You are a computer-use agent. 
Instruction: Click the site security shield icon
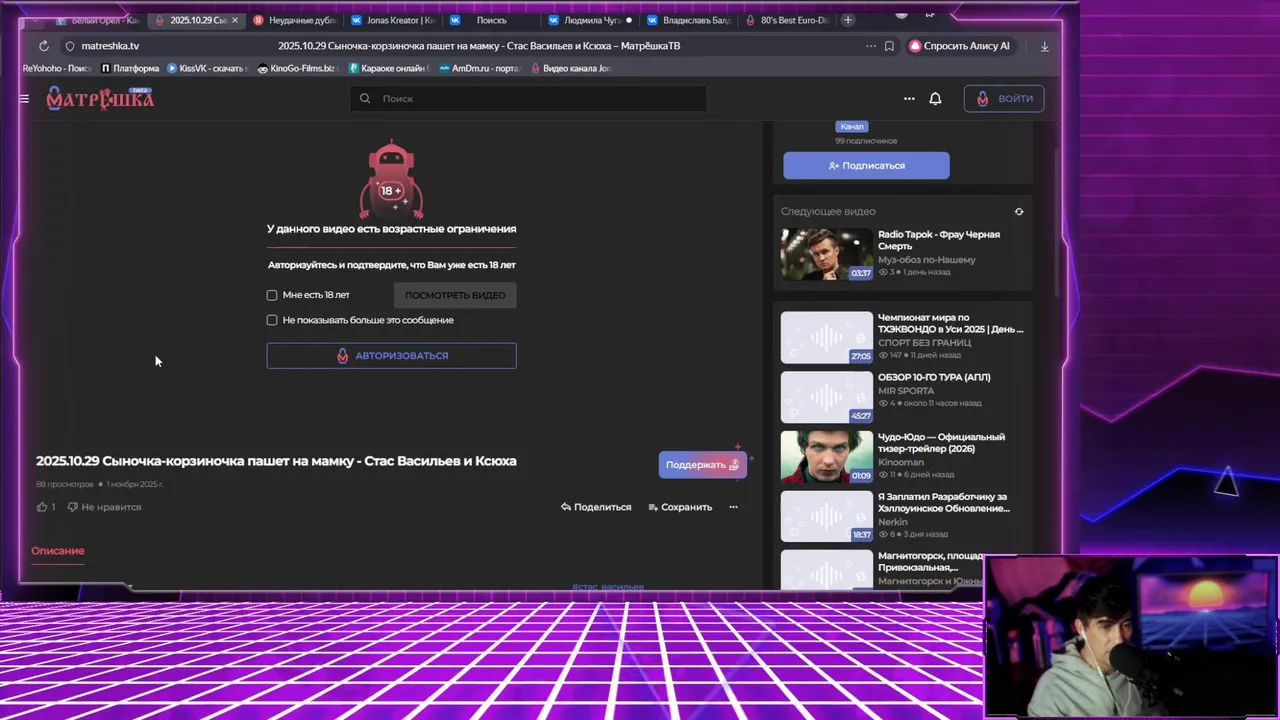(x=70, y=46)
